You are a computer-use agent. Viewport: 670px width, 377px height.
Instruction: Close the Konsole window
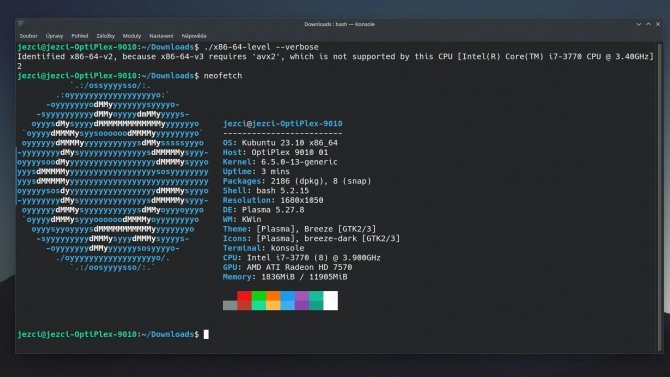(658, 24)
